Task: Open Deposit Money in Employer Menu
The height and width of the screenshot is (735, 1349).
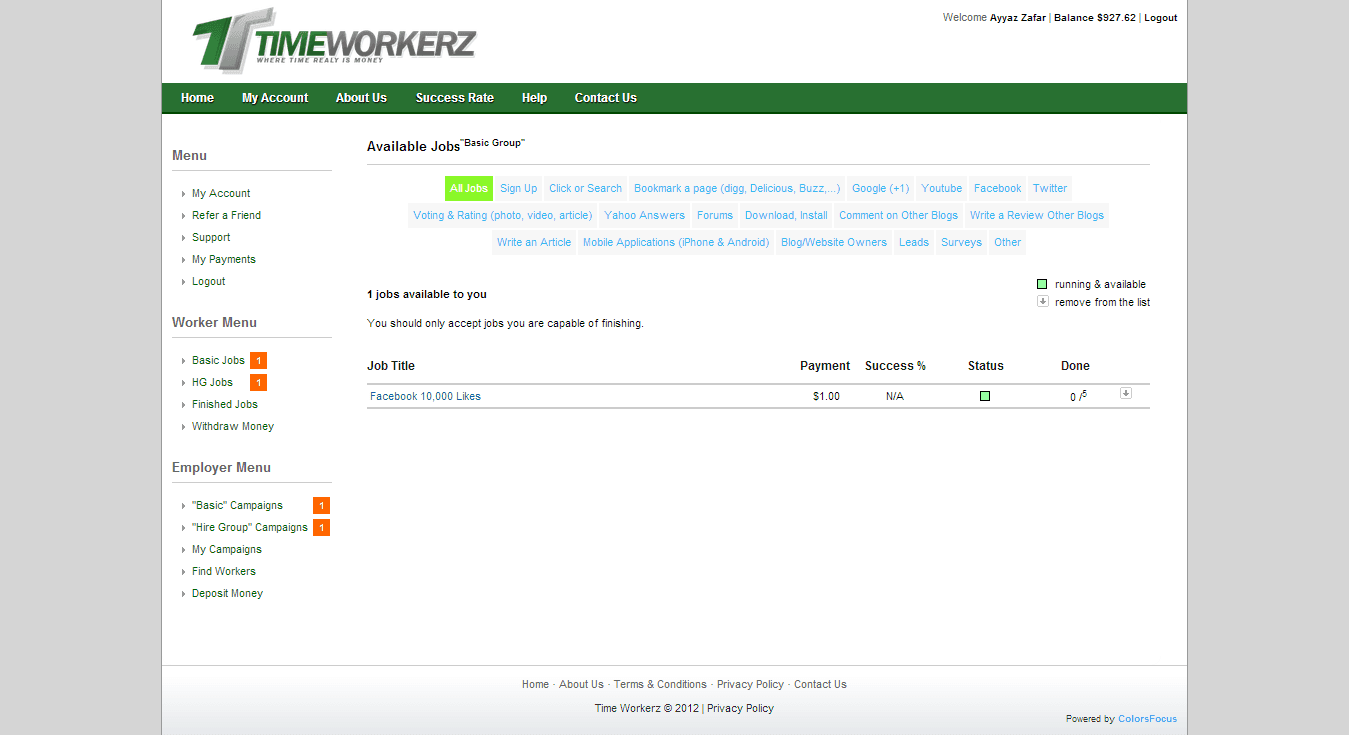Action: click(227, 594)
